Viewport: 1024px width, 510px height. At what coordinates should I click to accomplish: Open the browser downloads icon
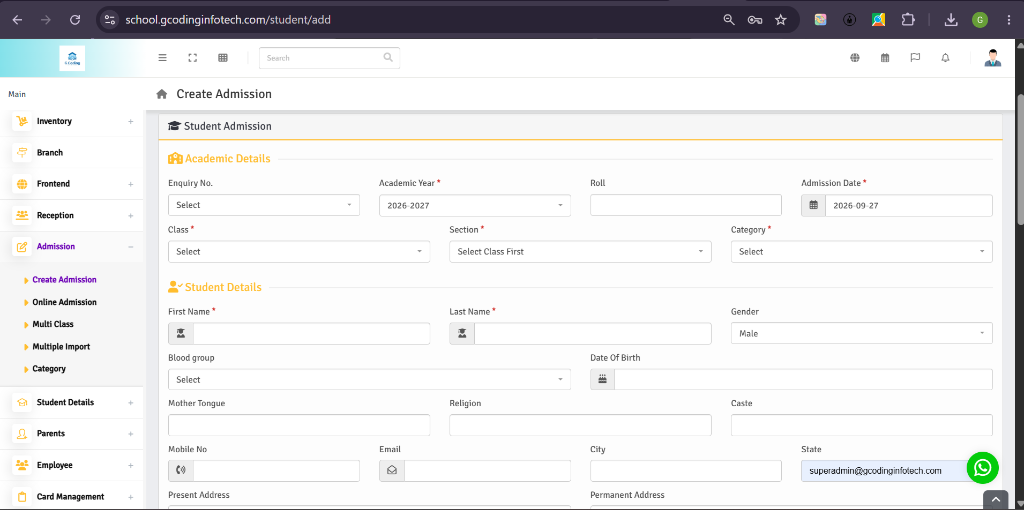(951, 20)
